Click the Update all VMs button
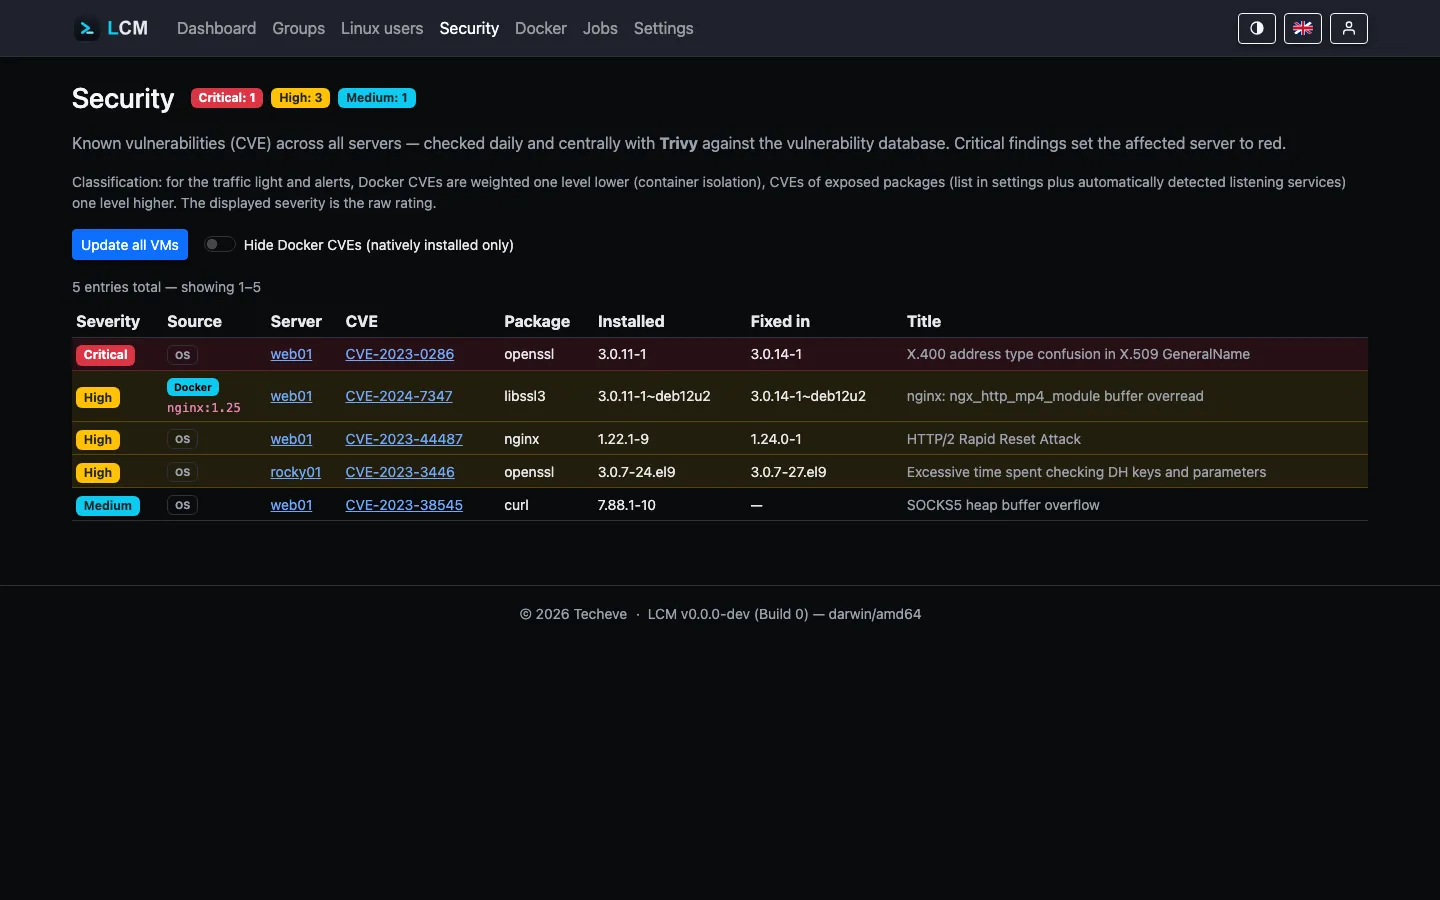 pyautogui.click(x=130, y=245)
